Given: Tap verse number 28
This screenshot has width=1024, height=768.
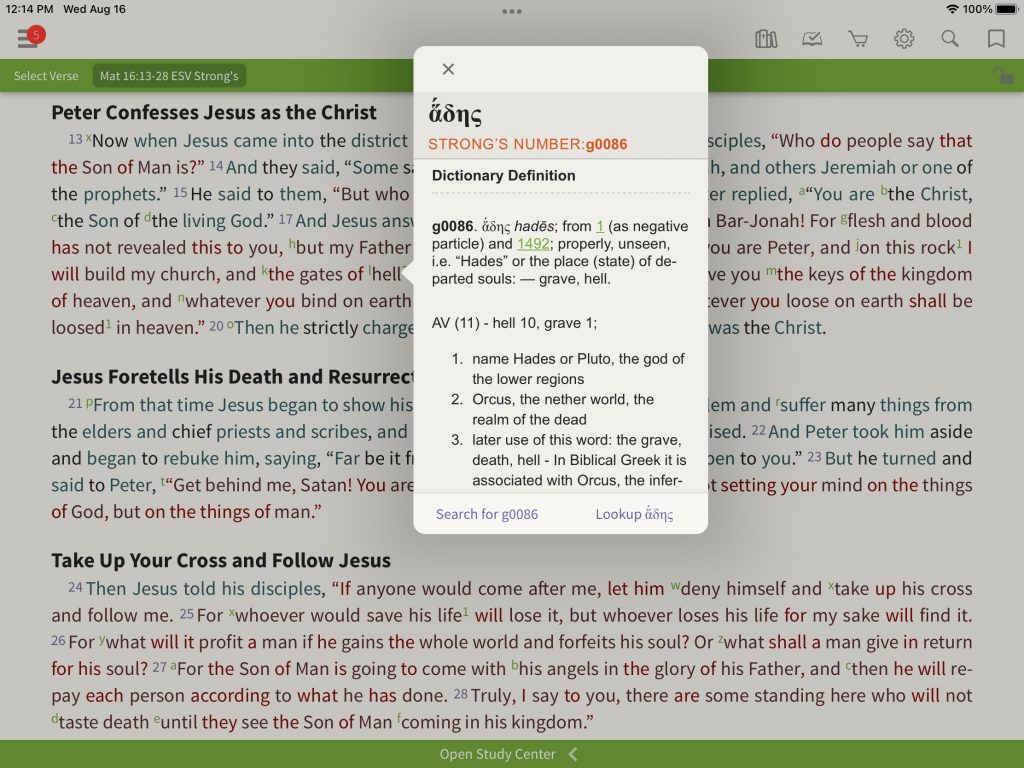Looking at the screenshot, I should coord(460,694).
